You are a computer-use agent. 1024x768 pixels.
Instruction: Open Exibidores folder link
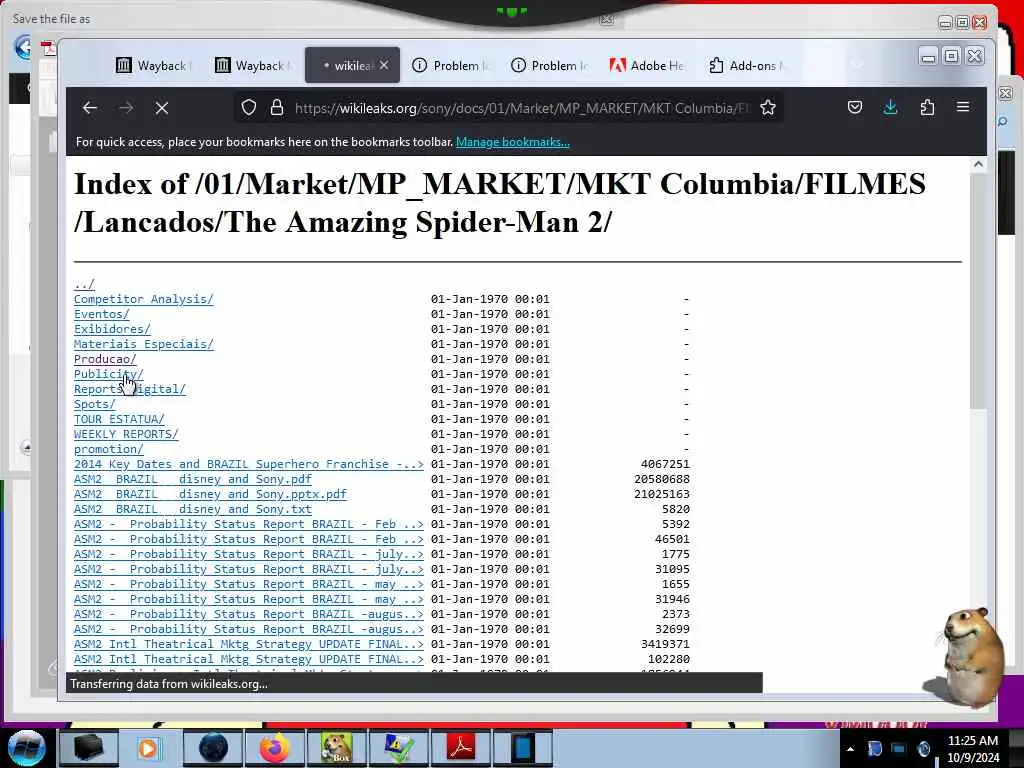[x=112, y=329]
